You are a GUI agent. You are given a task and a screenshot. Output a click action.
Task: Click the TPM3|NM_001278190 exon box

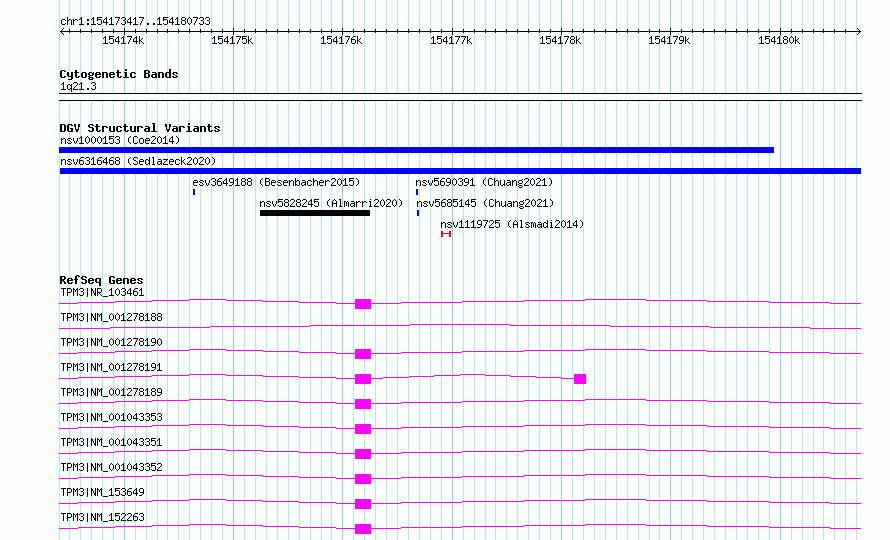click(363, 354)
